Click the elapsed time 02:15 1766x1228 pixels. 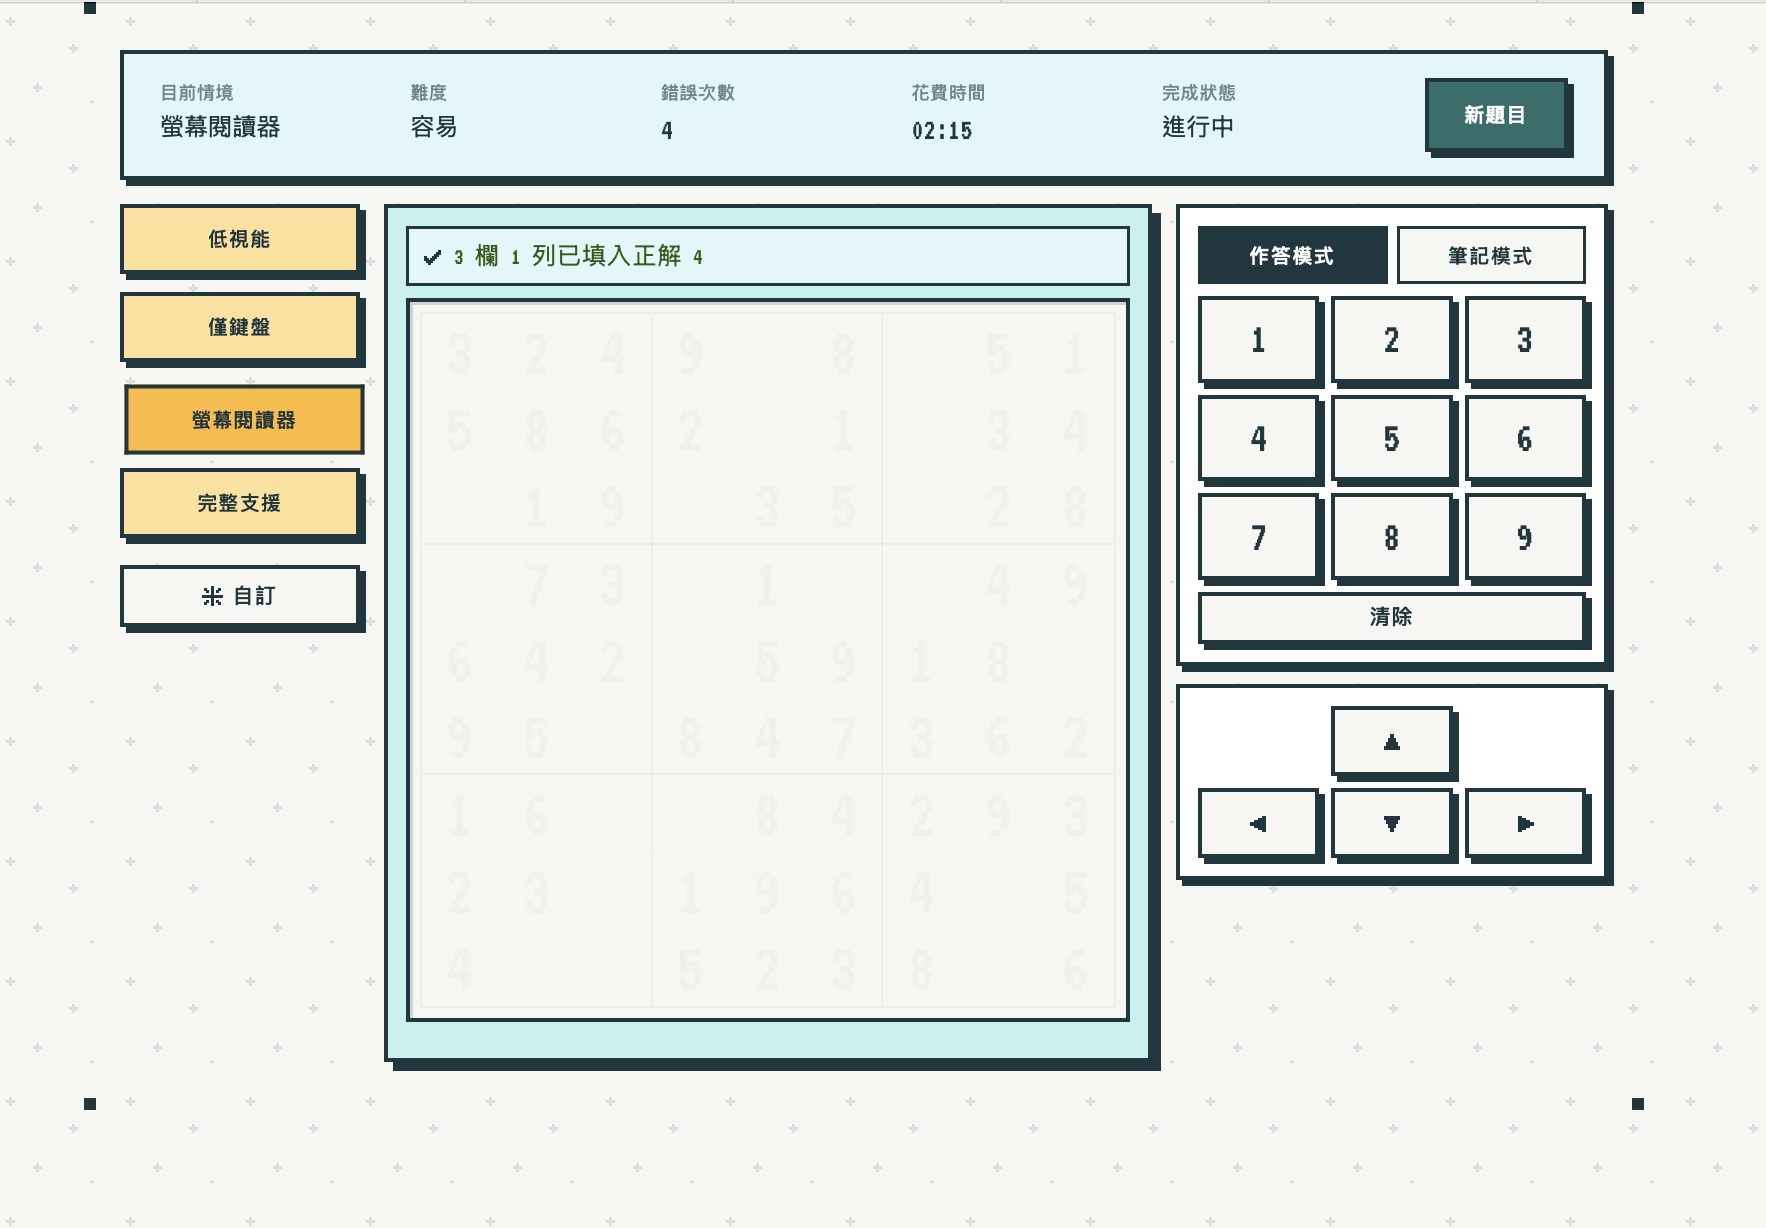(942, 130)
